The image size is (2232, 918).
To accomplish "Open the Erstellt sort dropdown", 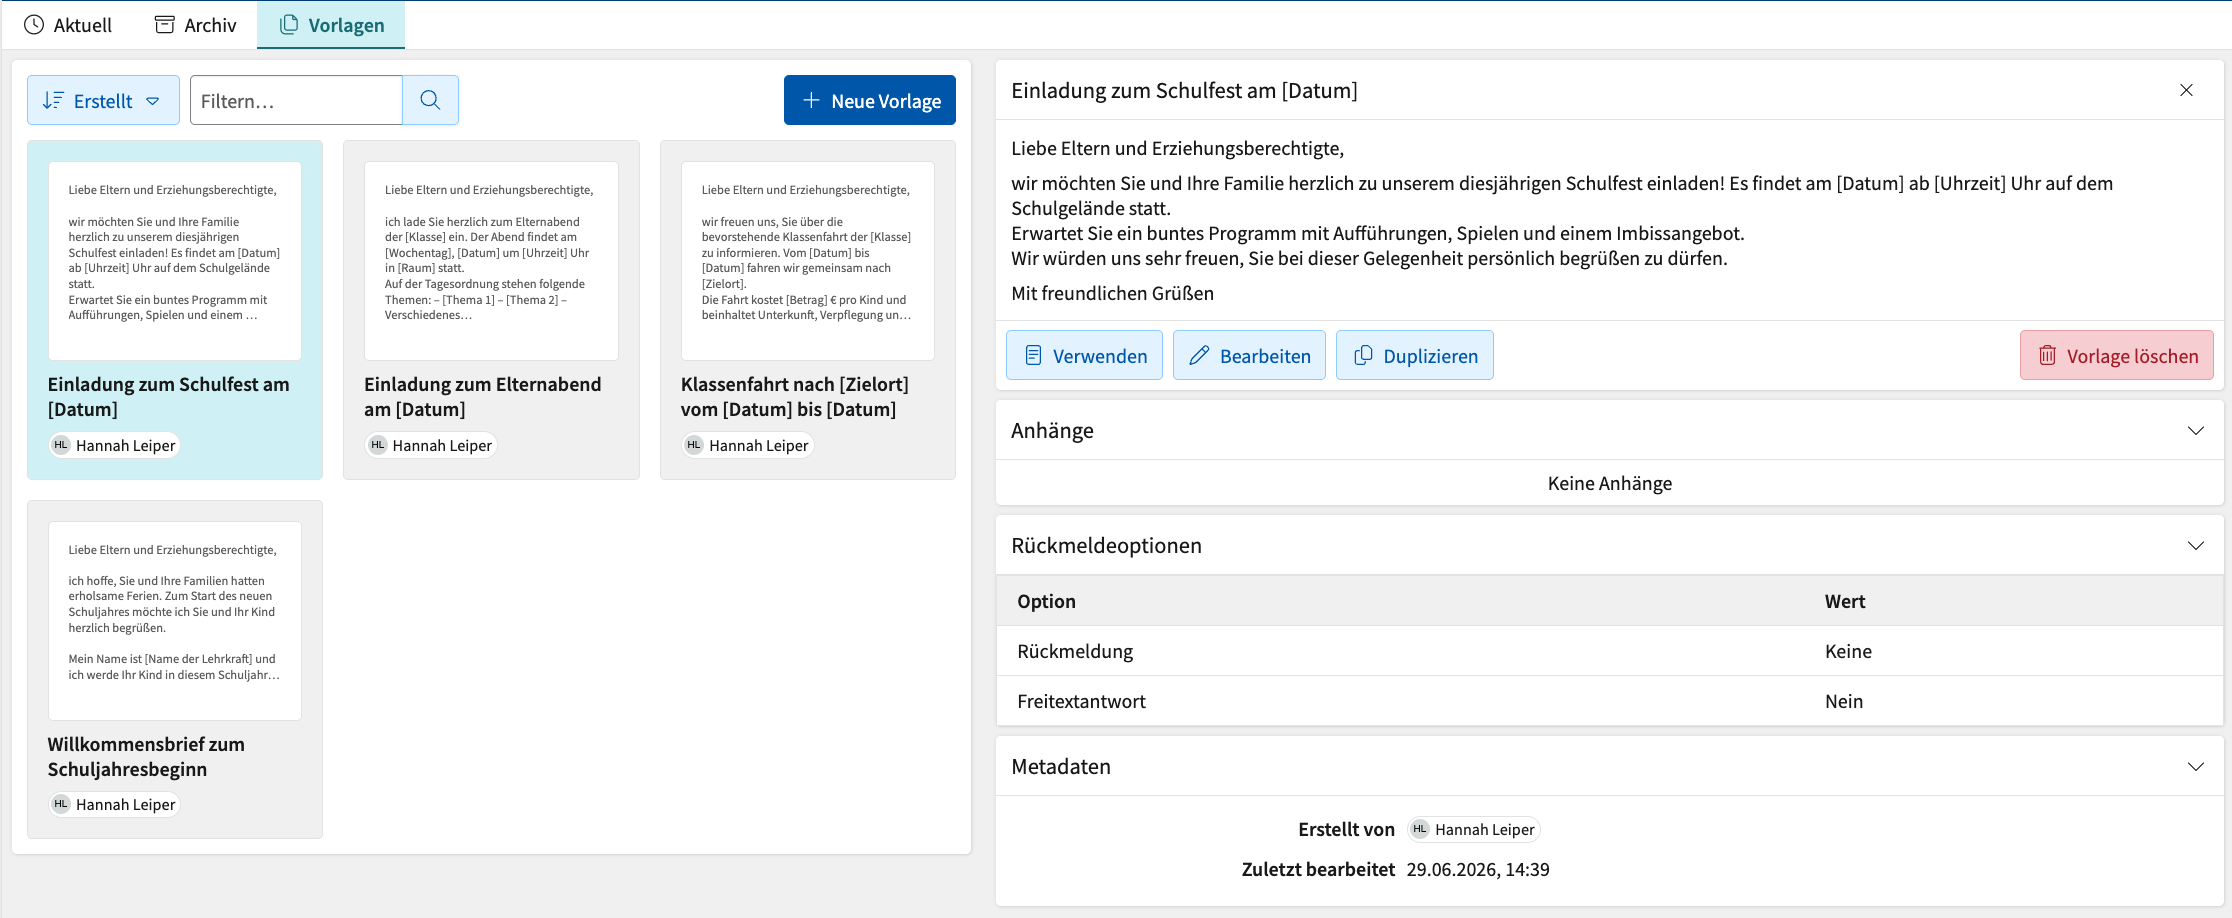I will click(103, 100).
